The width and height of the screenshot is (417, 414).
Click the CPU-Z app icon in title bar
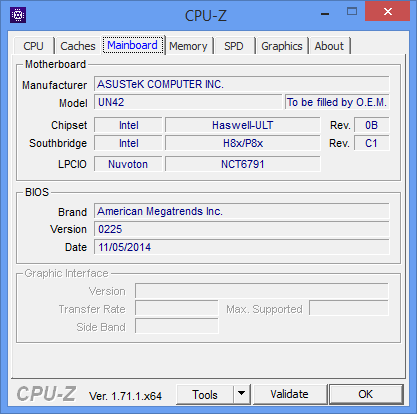[18, 15]
